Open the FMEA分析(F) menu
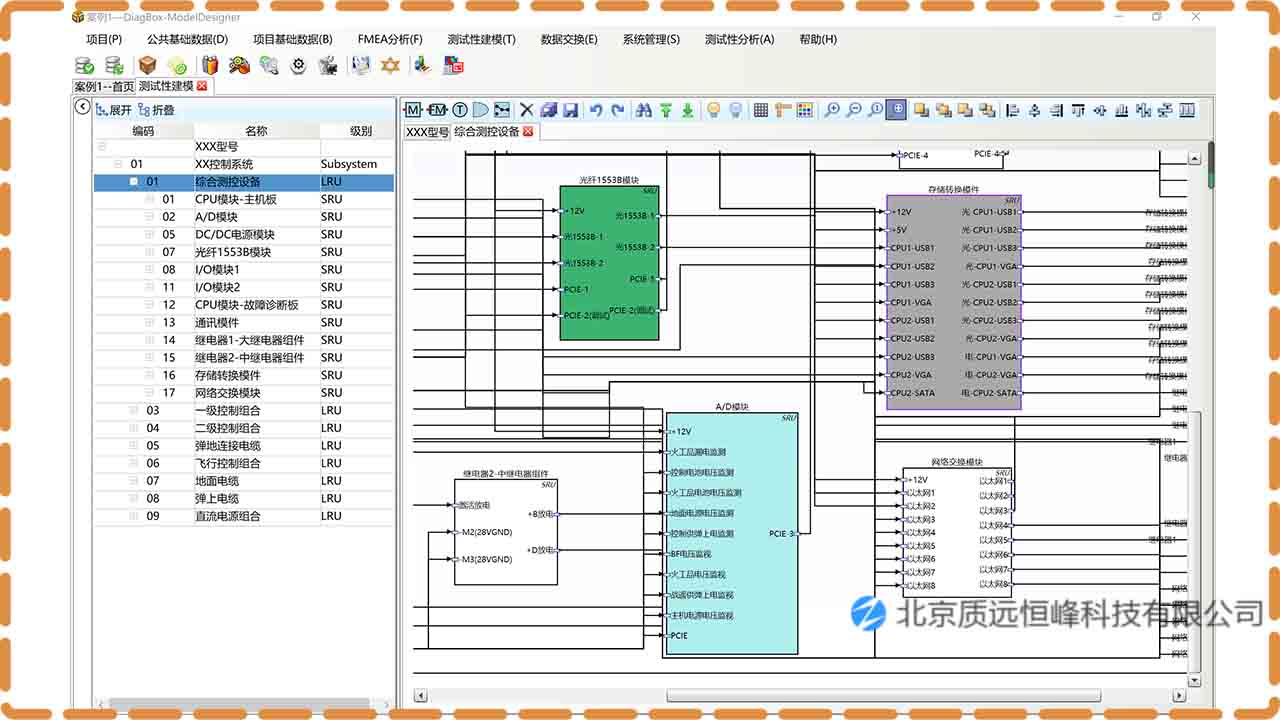Screen dimensions: 1280x720 coord(390,40)
